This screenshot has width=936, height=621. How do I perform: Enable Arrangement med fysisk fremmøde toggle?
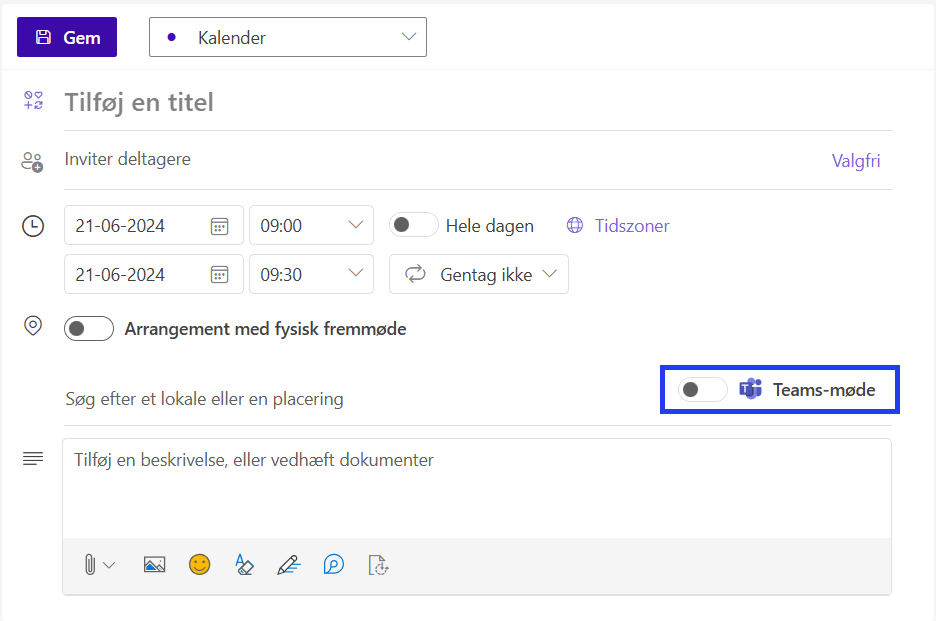pos(89,328)
